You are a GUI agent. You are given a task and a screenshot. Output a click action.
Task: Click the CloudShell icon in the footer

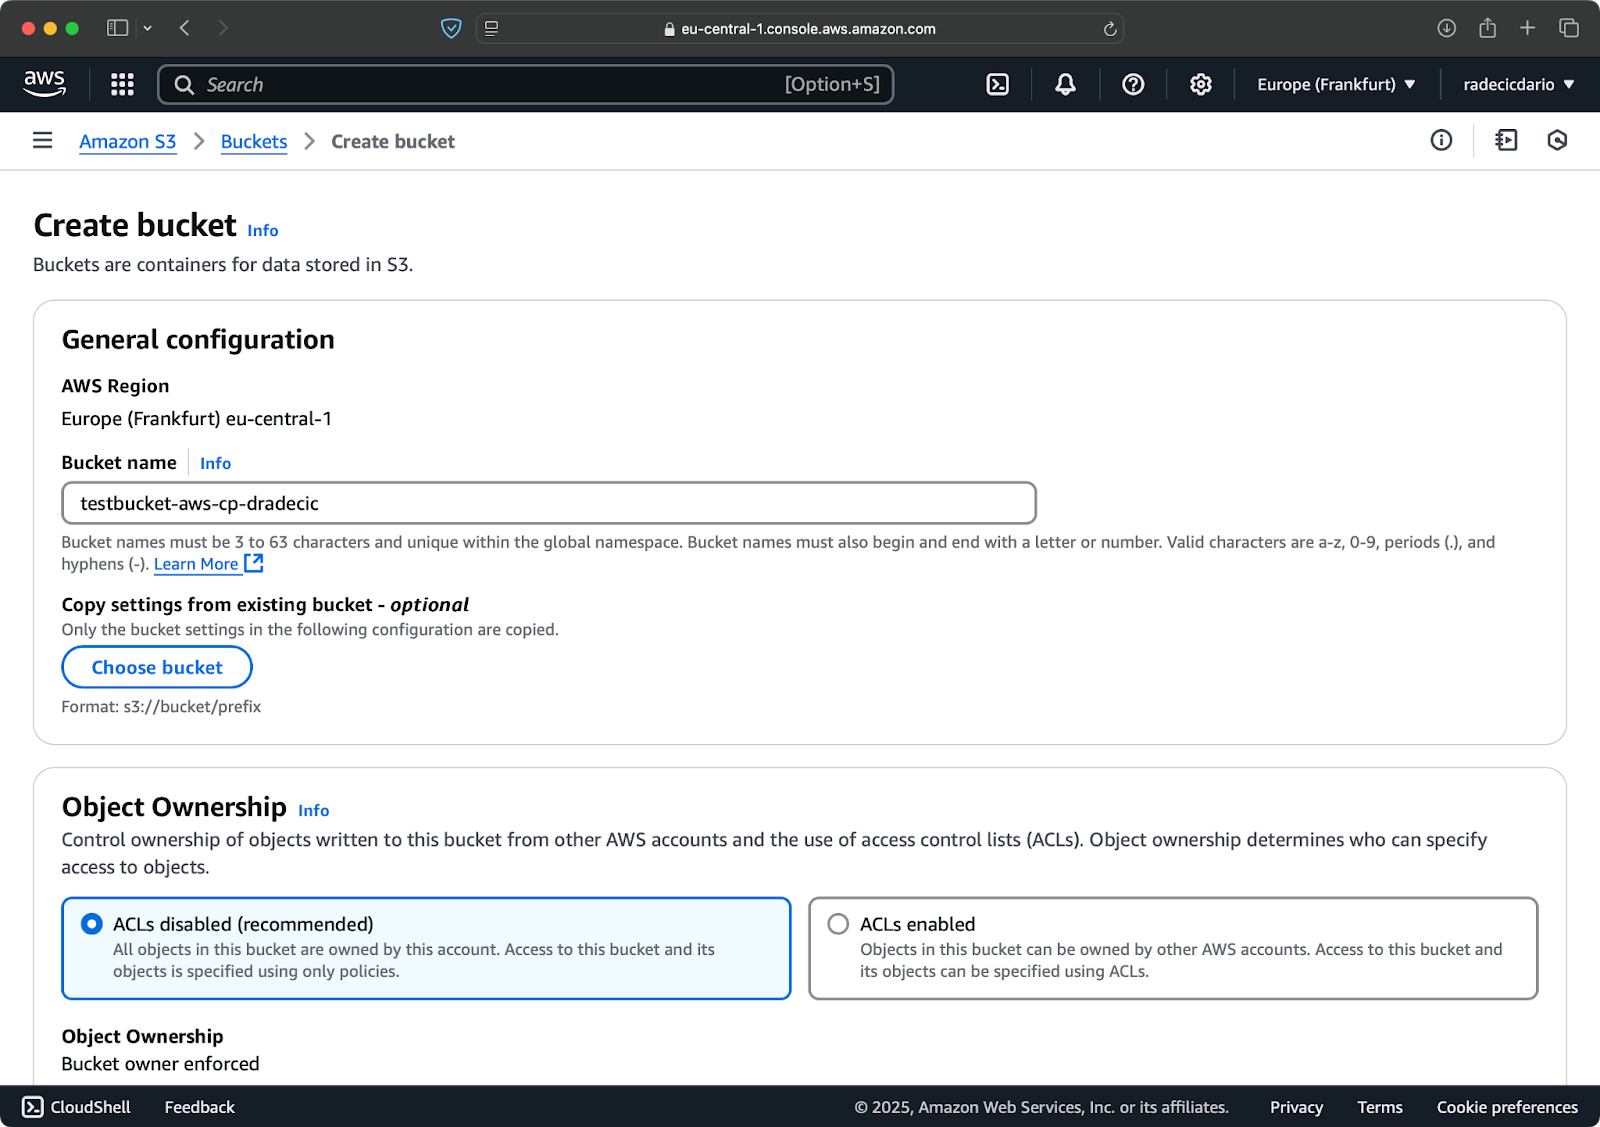coord(33,1107)
